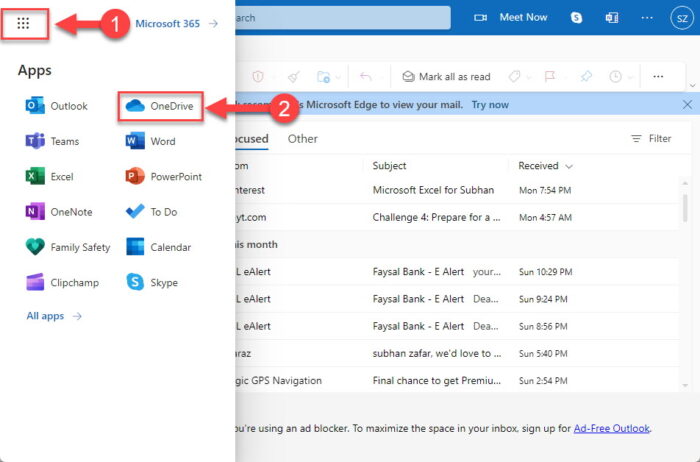
Task: Open the Final chance to get Premium email
Action: 457,381
